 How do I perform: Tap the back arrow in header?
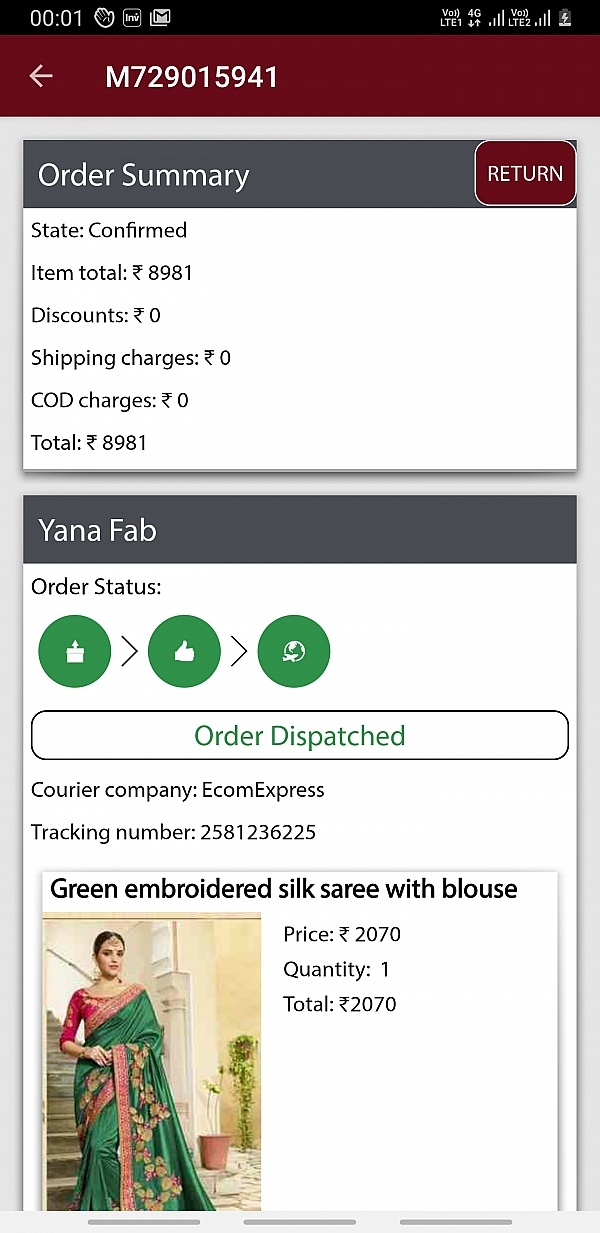click(x=41, y=76)
